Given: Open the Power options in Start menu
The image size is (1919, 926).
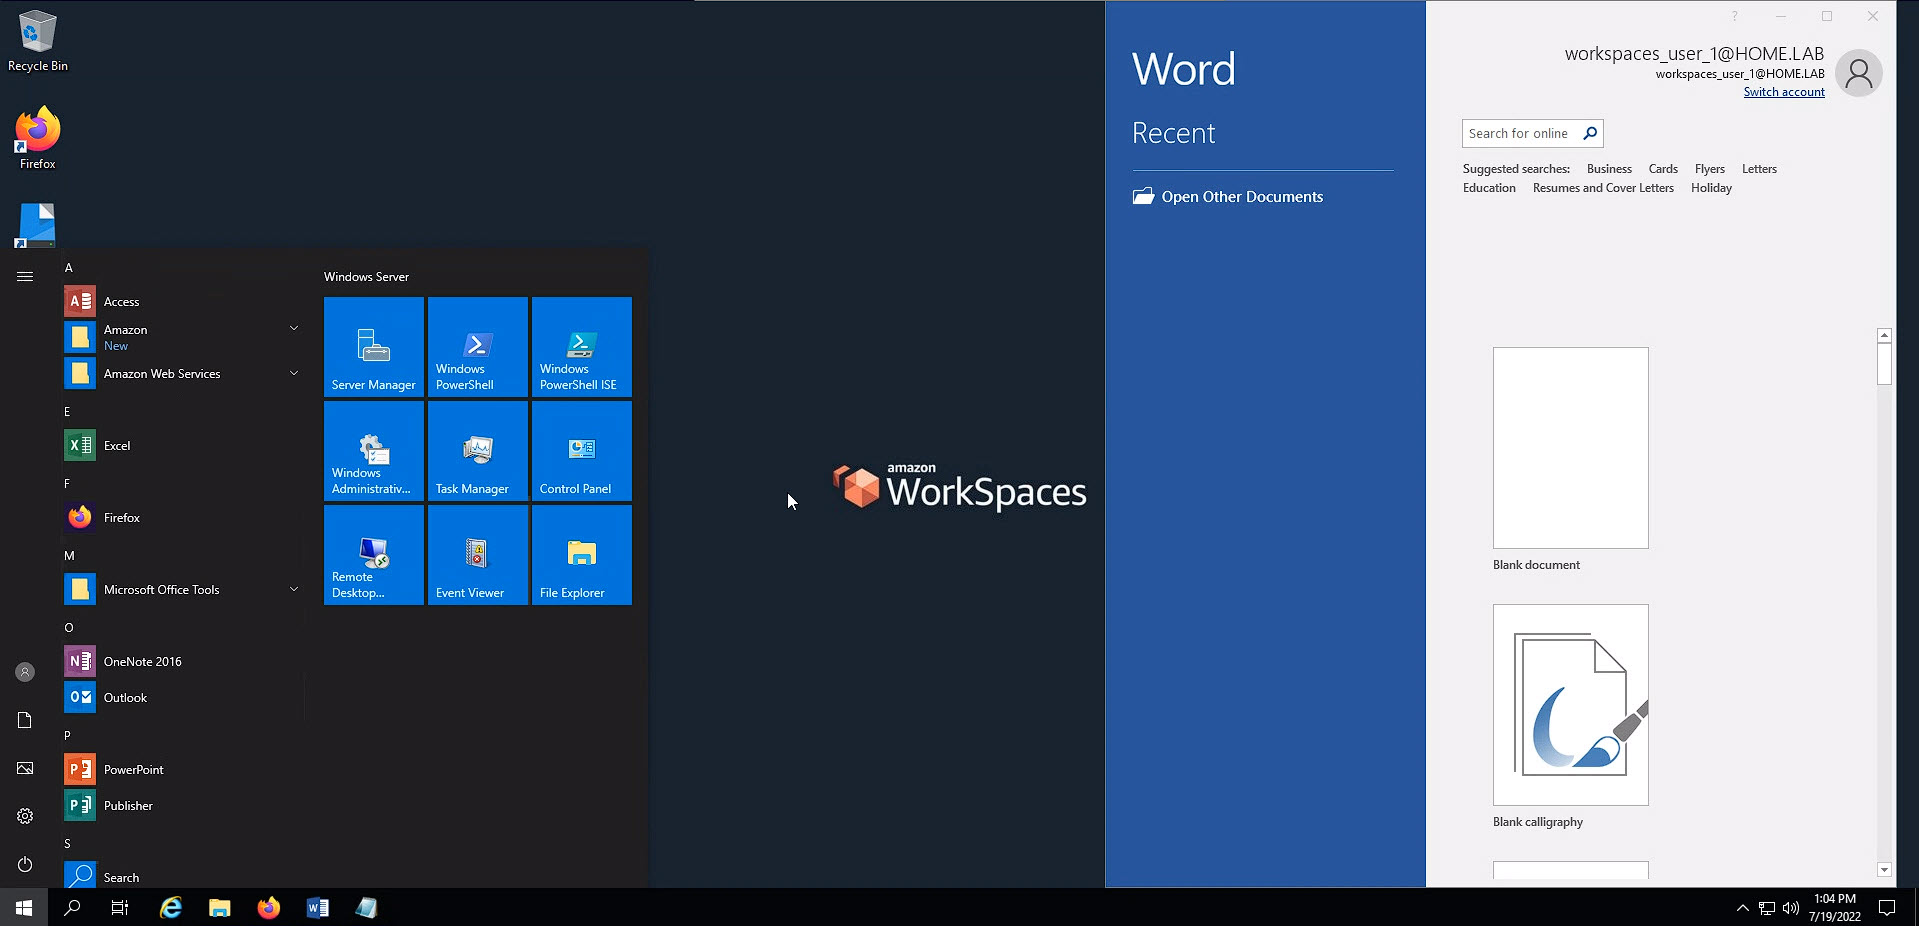Looking at the screenshot, I should click(x=25, y=864).
